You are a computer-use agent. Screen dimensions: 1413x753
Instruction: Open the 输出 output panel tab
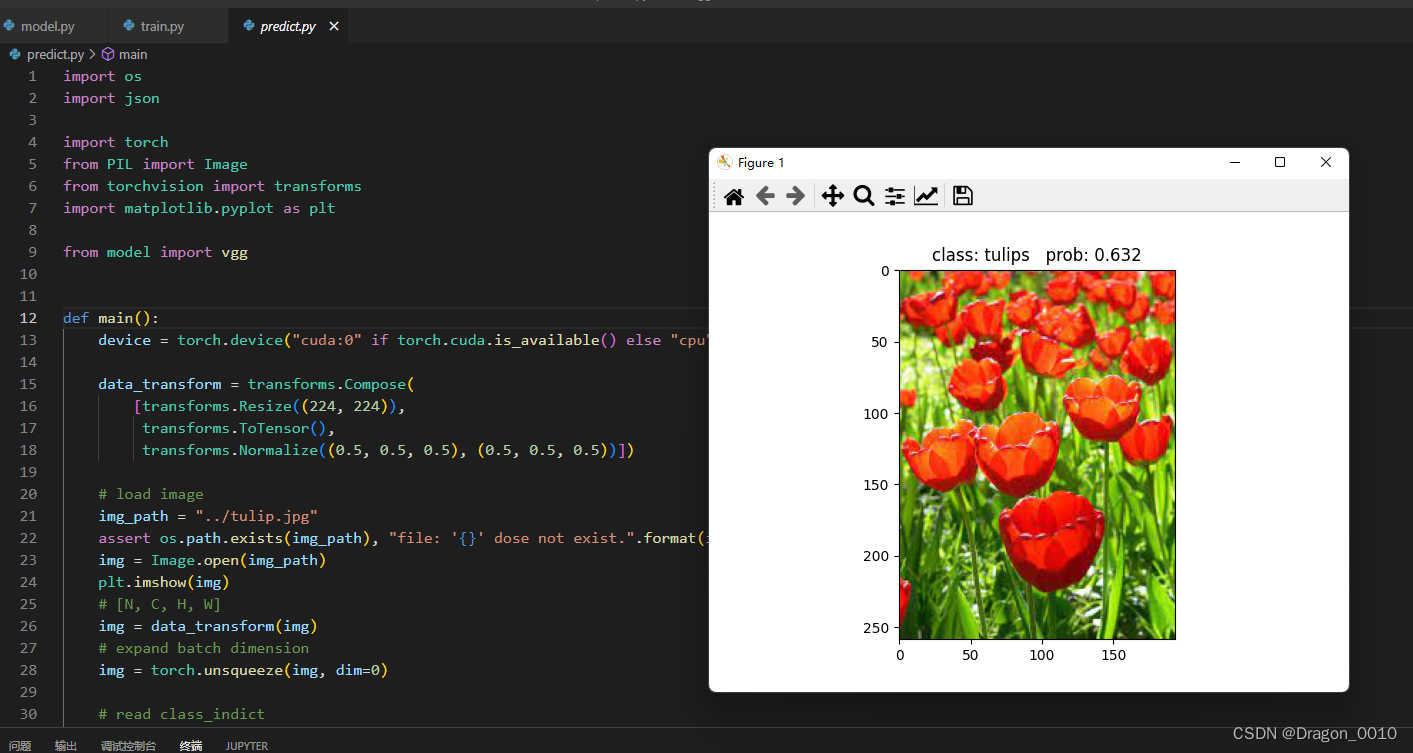[x=66, y=746]
